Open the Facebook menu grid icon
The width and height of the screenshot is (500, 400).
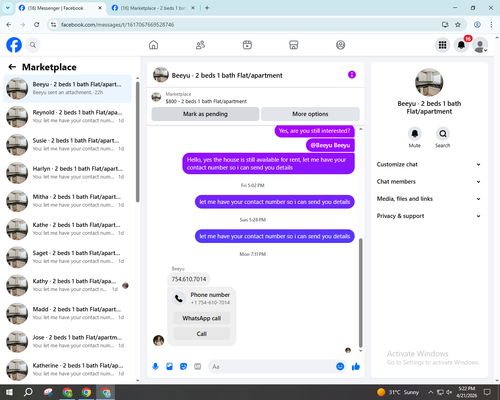(x=442, y=45)
